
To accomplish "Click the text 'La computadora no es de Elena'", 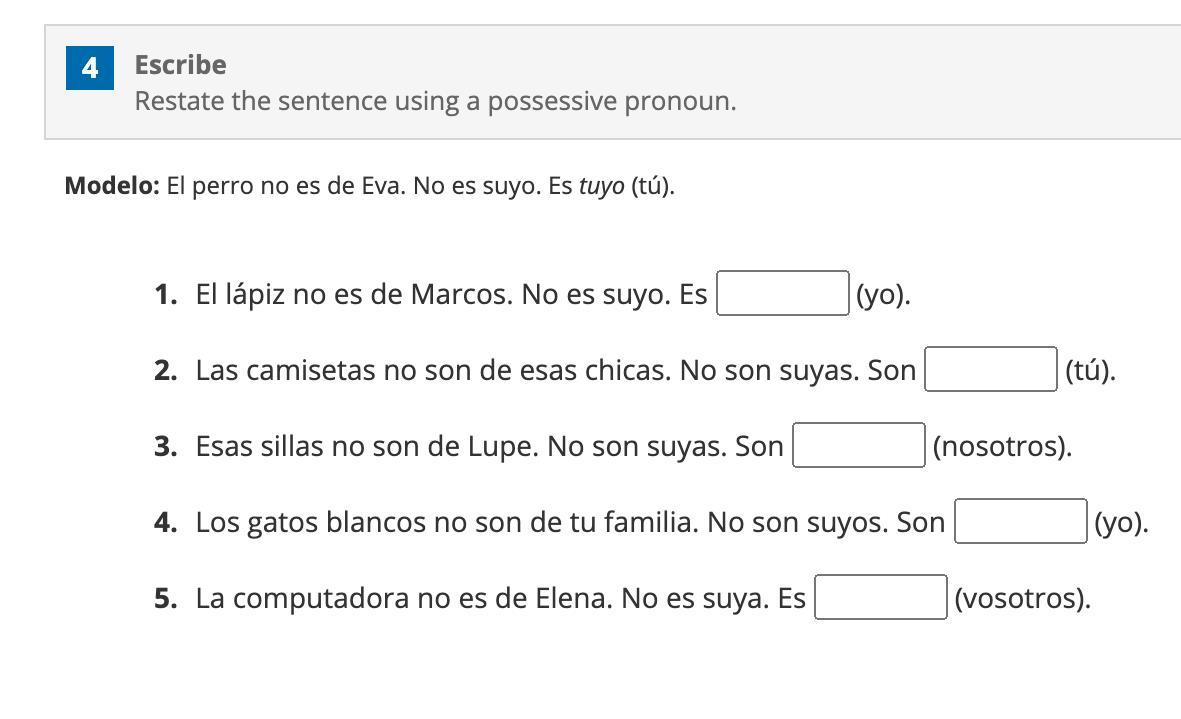I will (404, 598).
